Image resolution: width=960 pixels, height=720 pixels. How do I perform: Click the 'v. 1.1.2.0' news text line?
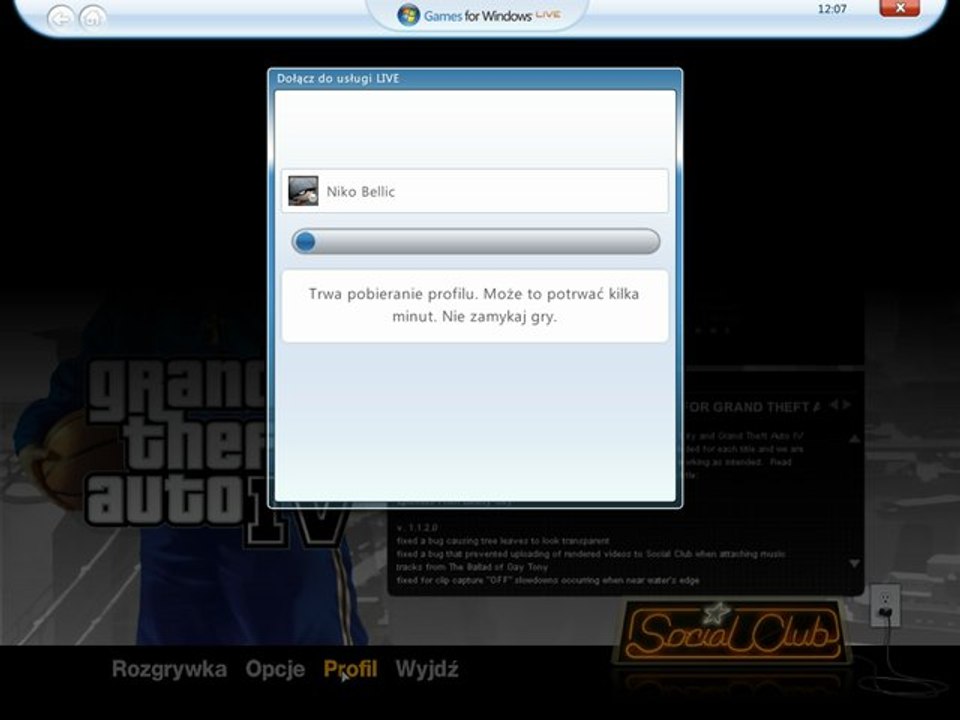[x=417, y=528]
